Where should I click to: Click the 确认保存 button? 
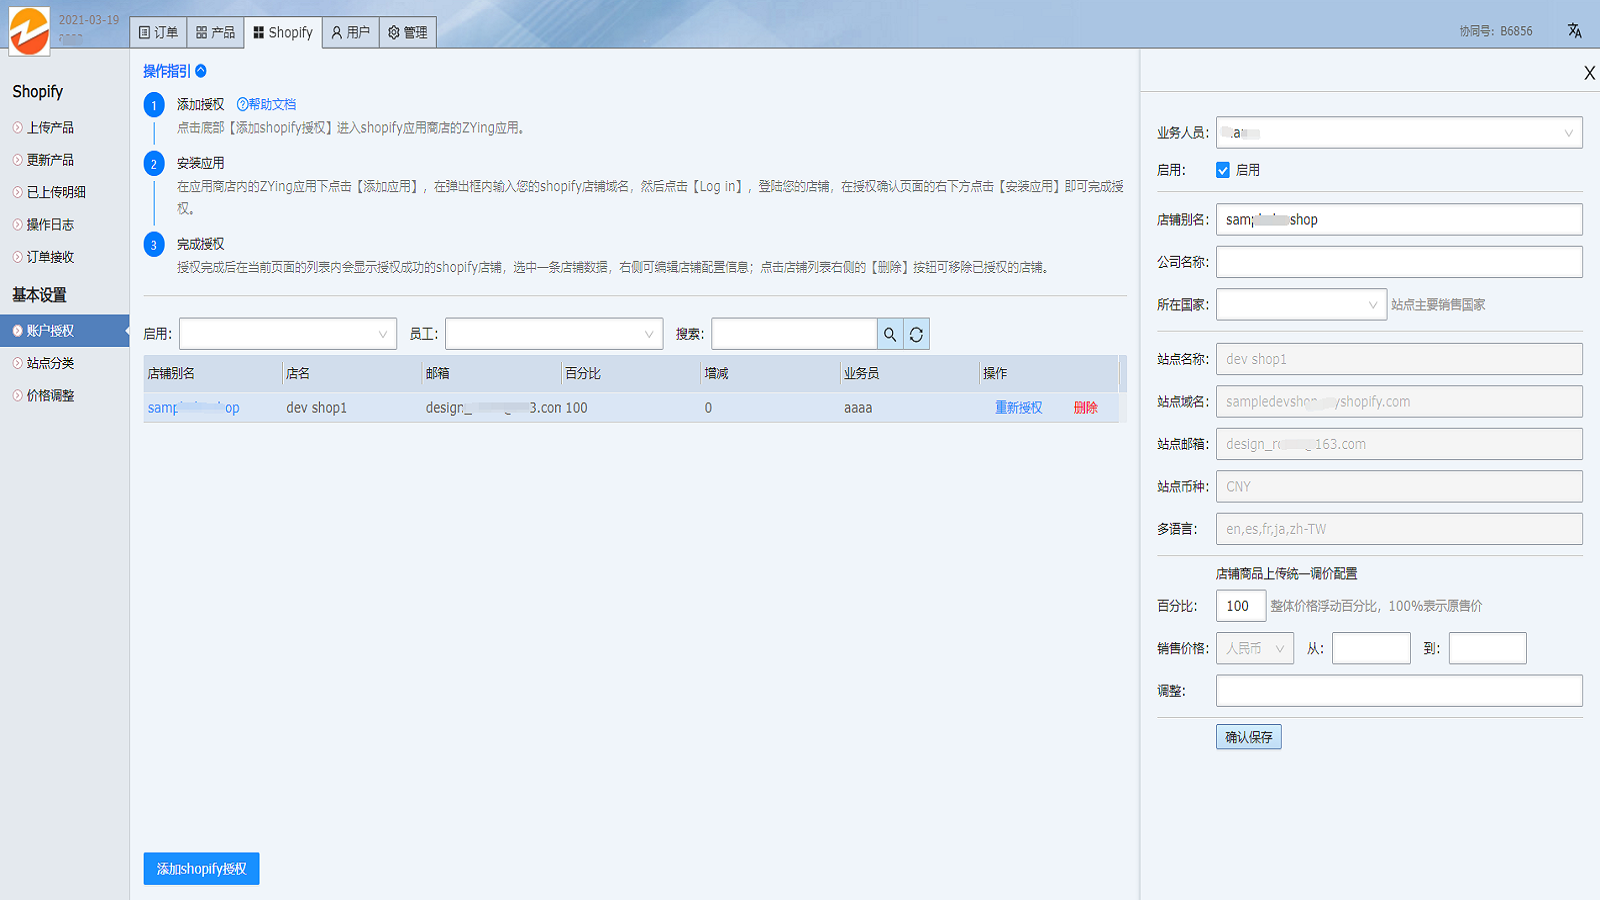pyautogui.click(x=1249, y=737)
